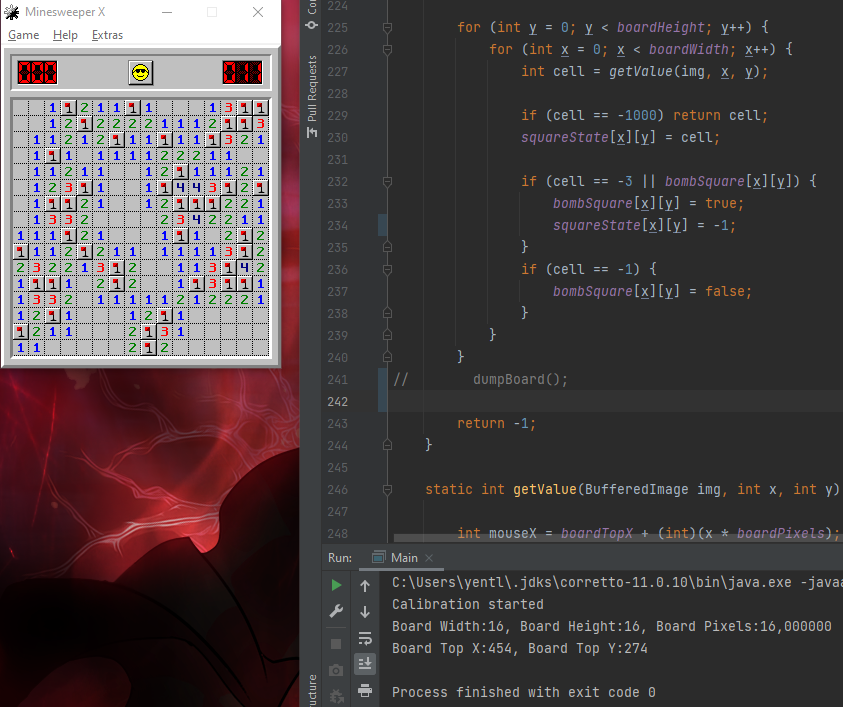
Task: Click the change marker beside line 234
Action: coord(382,225)
